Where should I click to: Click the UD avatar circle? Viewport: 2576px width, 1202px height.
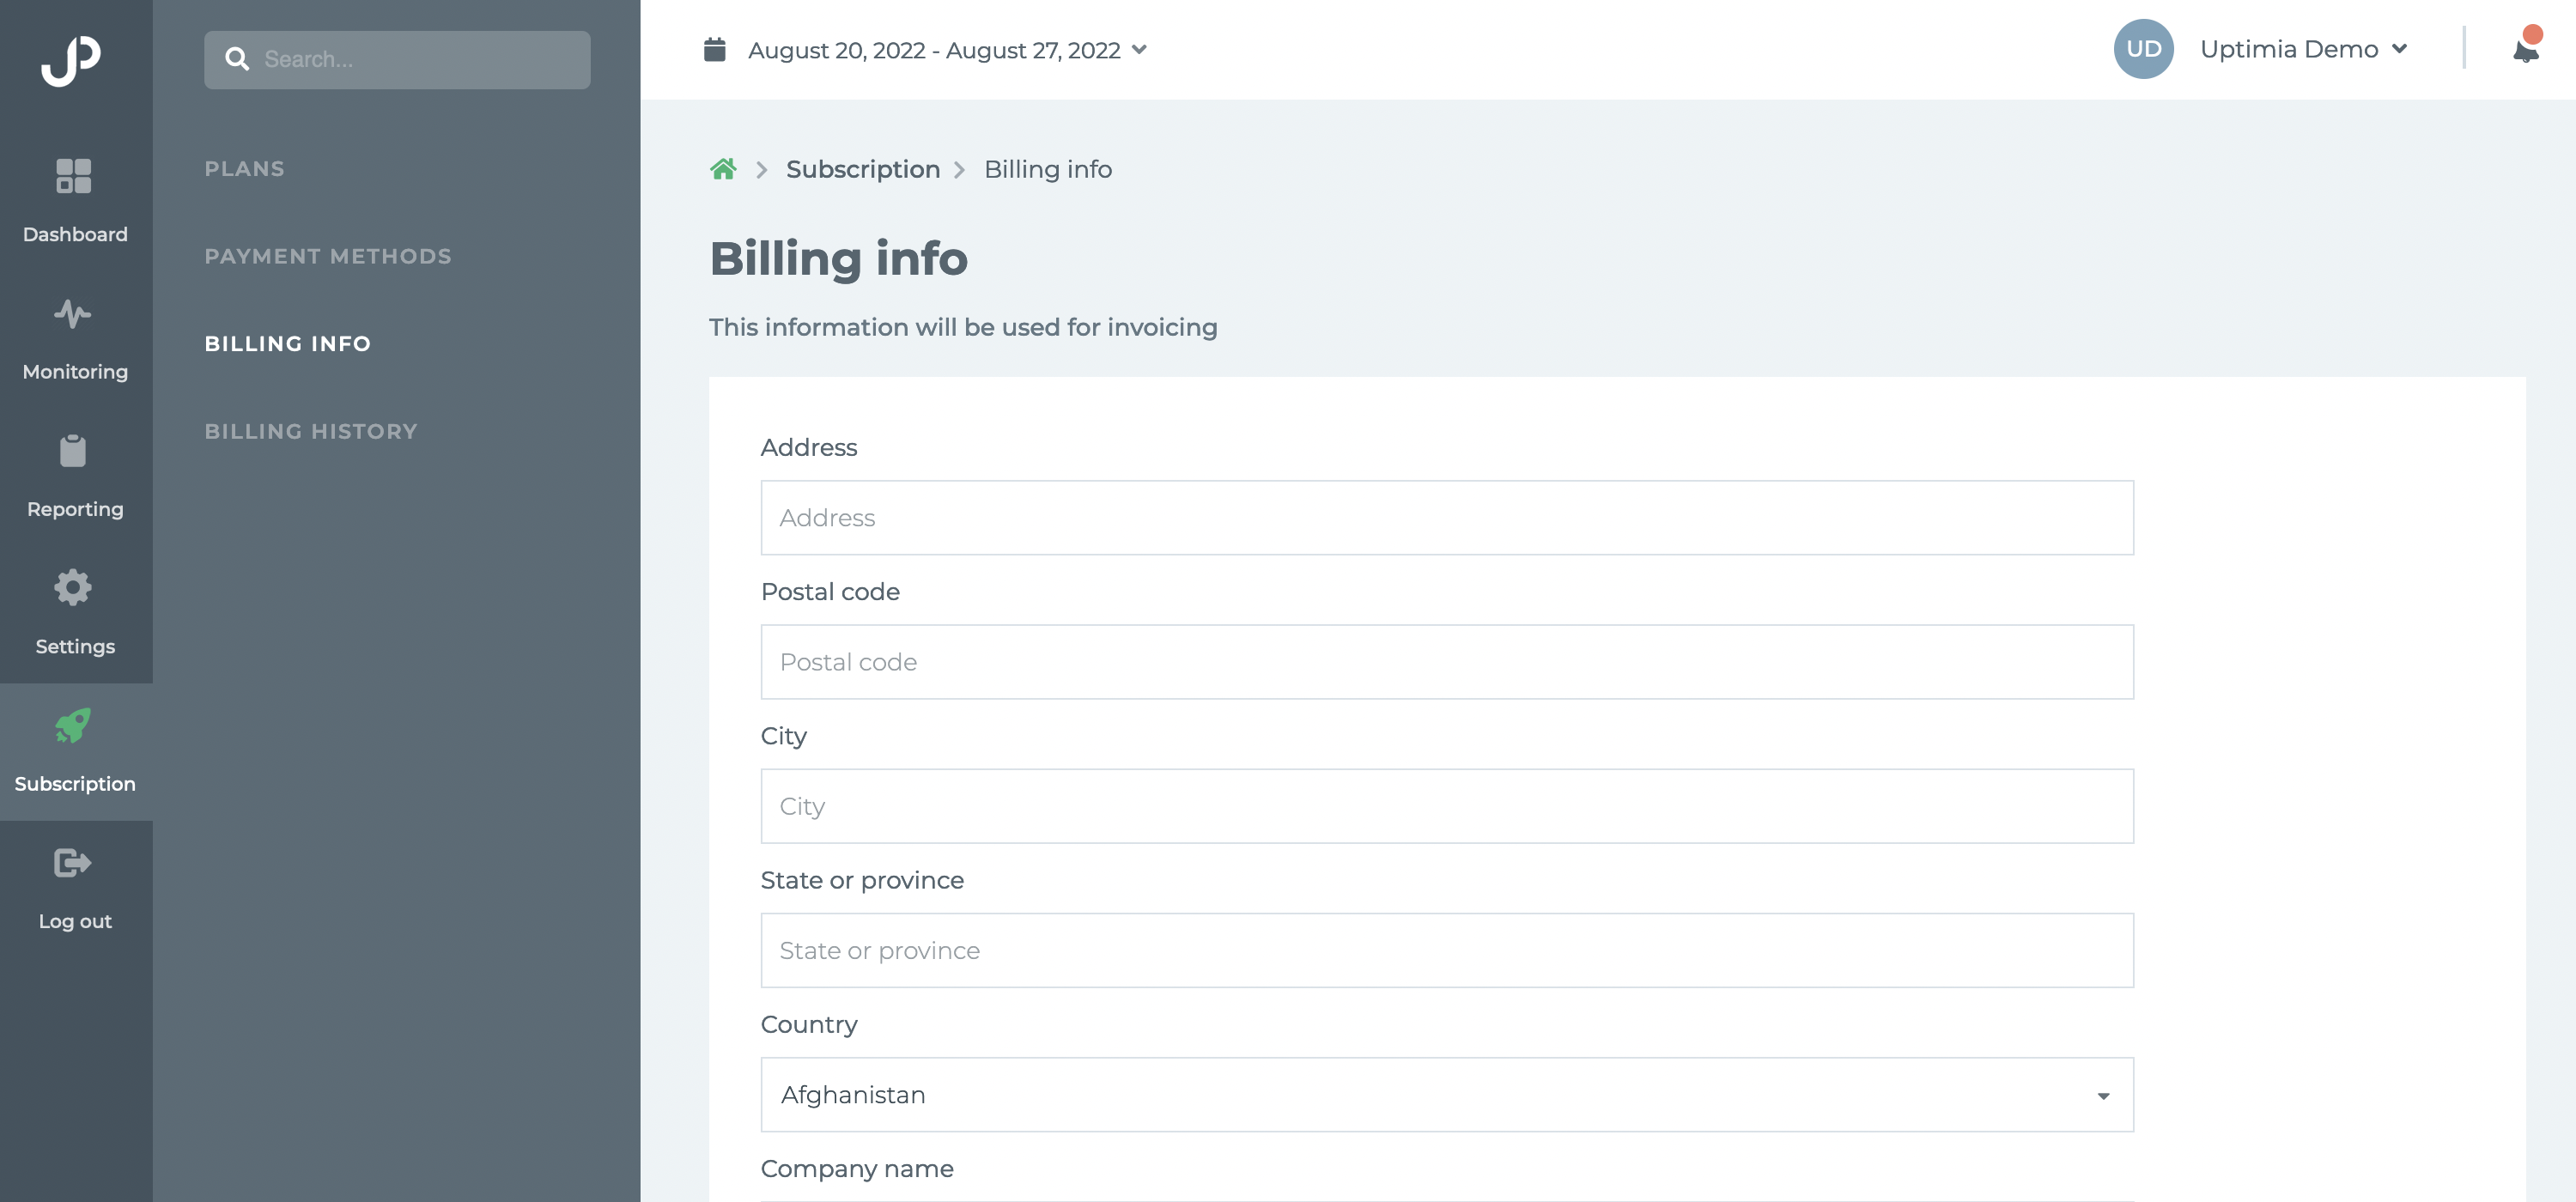pyautogui.click(x=2143, y=49)
